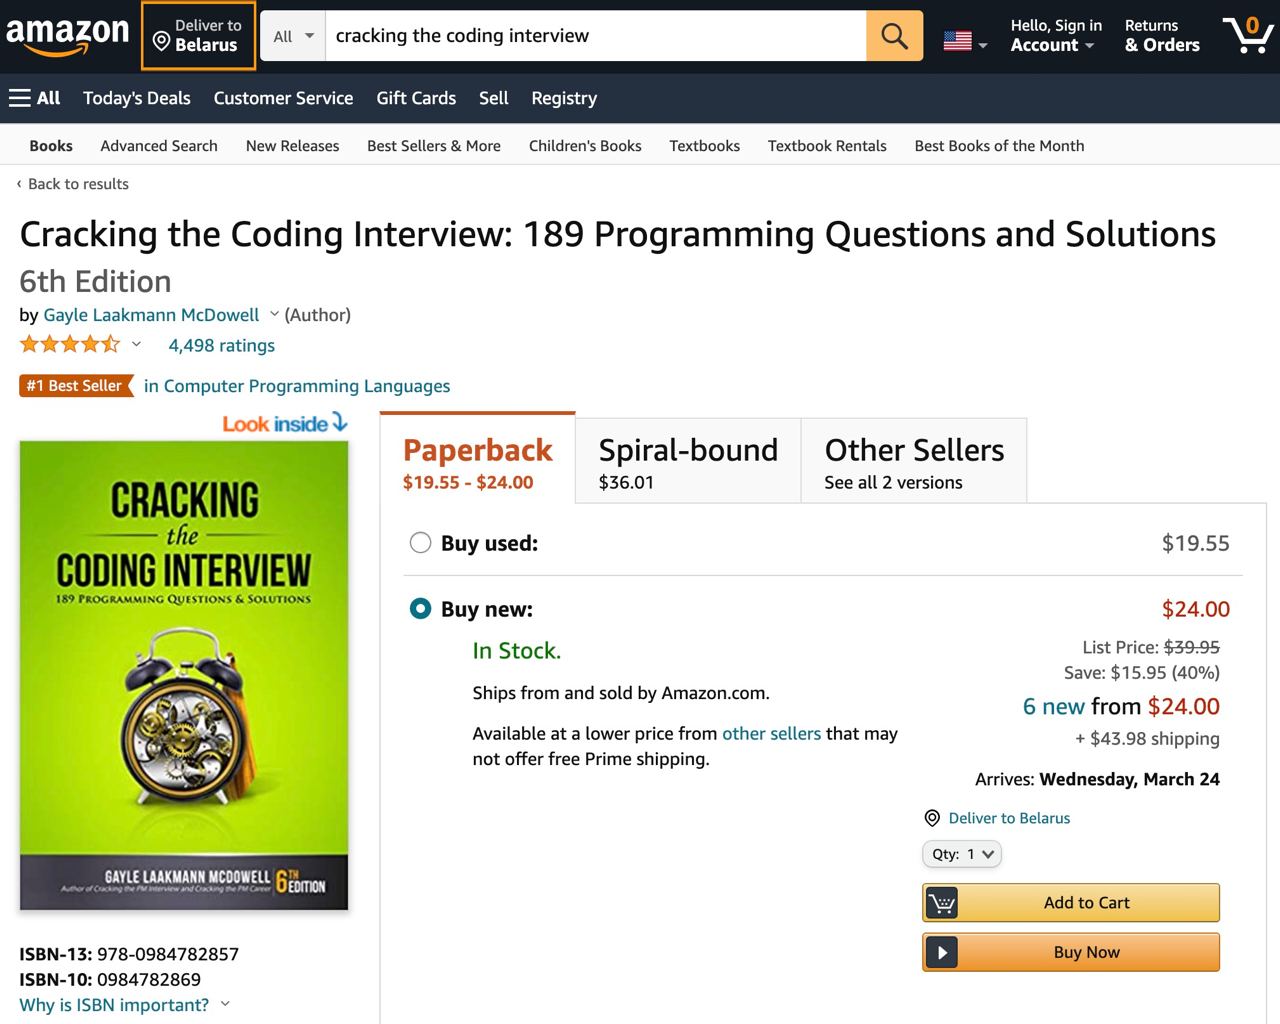Click the Save: $15.95 (40%) text
This screenshot has height=1024, width=1280.
tap(1142, 672)
